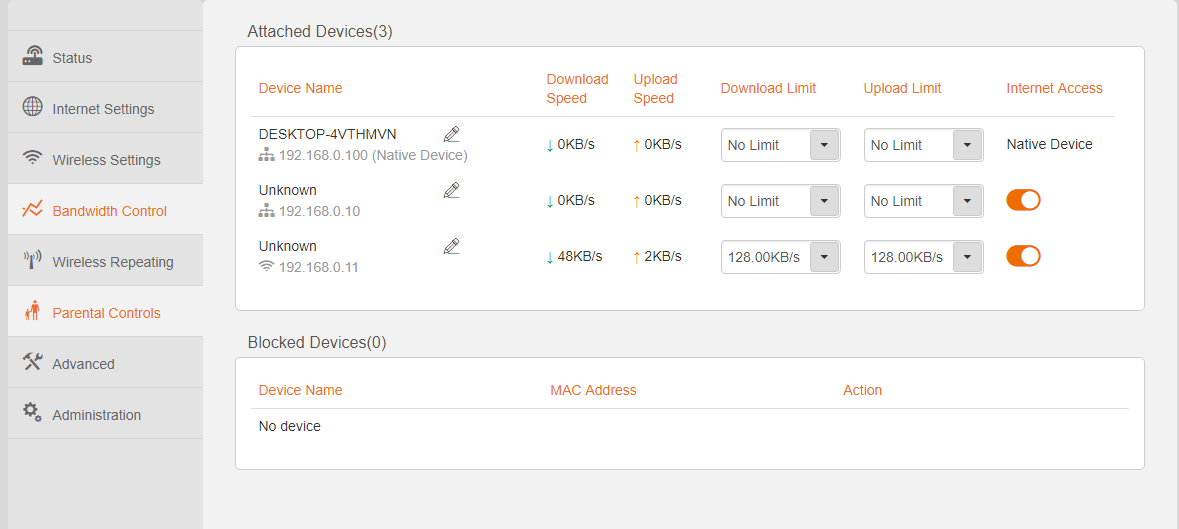Edit the DESKTOP-4VTHMVN device name
The image size is (1179, 529).
tap(451, 134)
